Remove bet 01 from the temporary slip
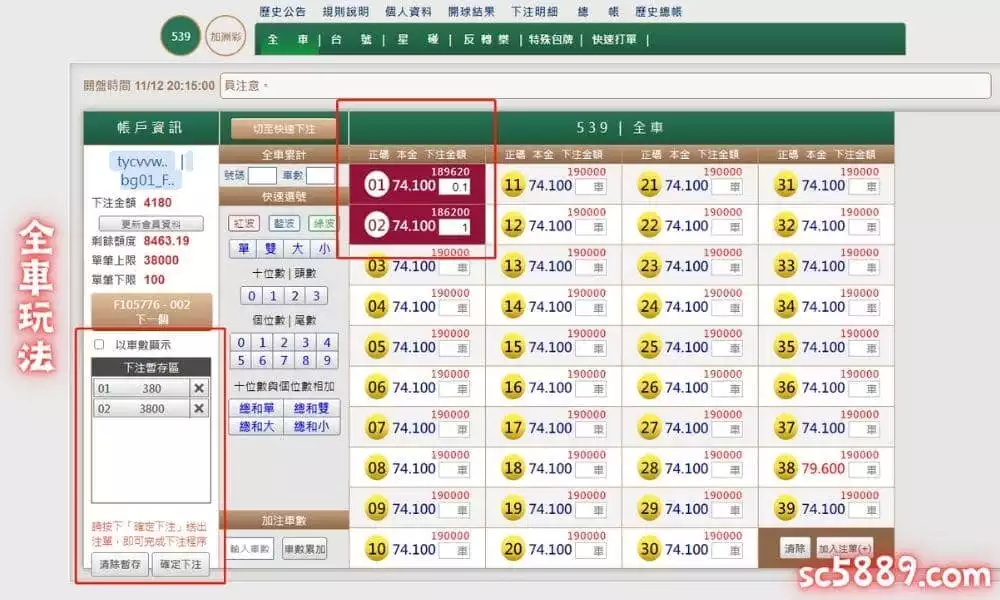The image size is (1000, 600). (199, 388)
